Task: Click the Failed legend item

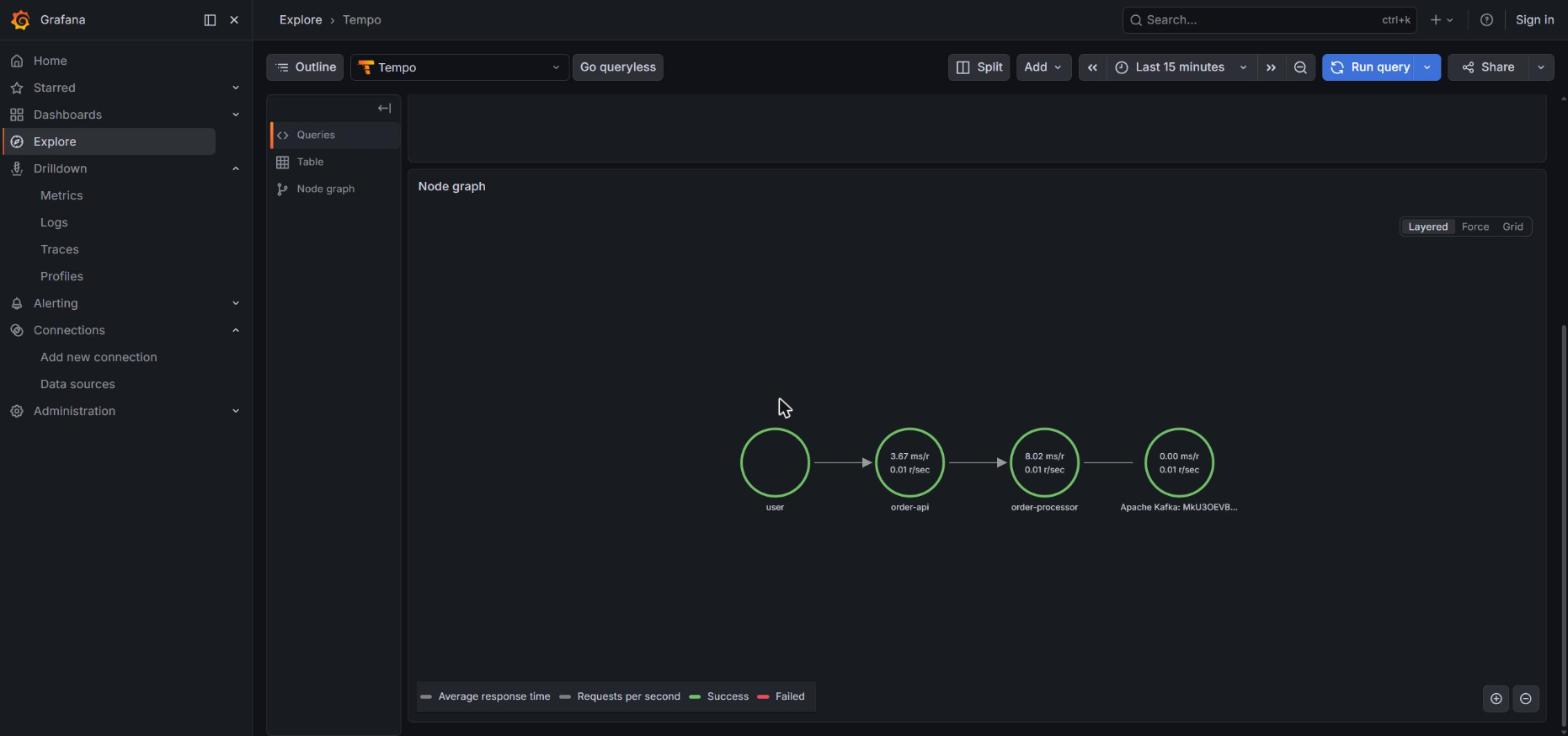Action: point(781,697)
